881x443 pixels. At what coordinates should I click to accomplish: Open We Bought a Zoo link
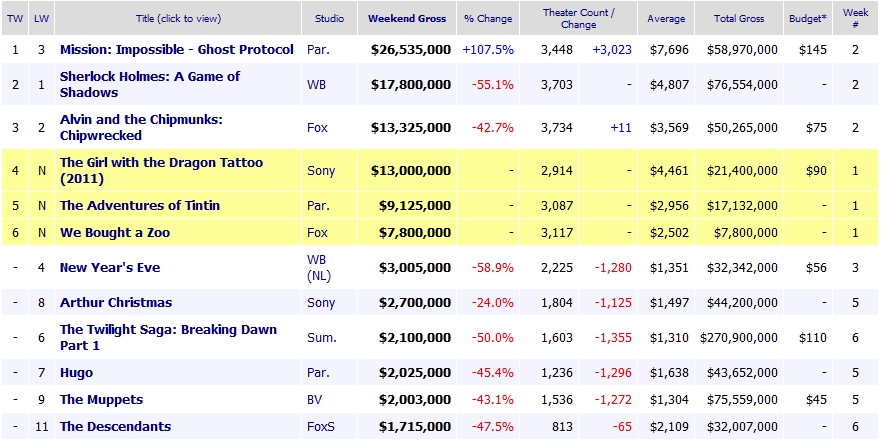115,232
